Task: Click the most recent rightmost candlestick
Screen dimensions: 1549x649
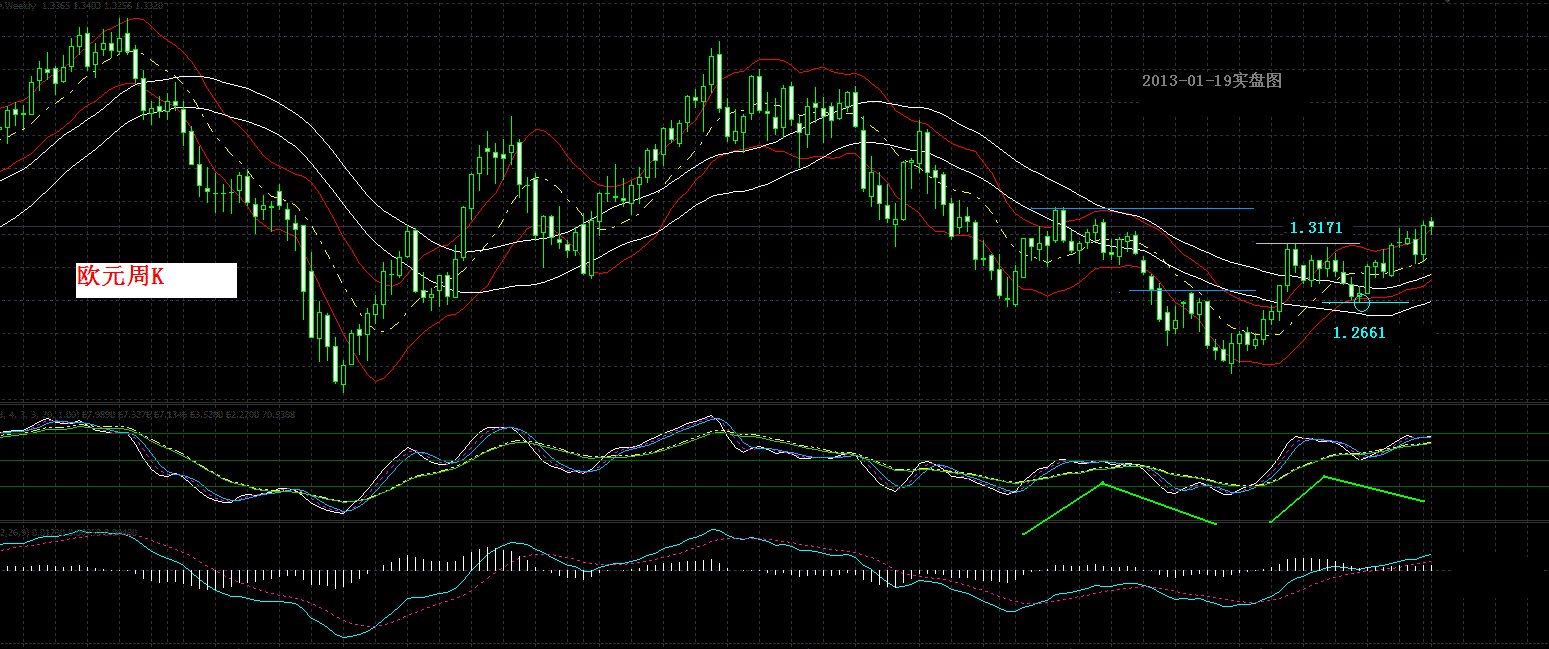Action: coord(1432,224)
